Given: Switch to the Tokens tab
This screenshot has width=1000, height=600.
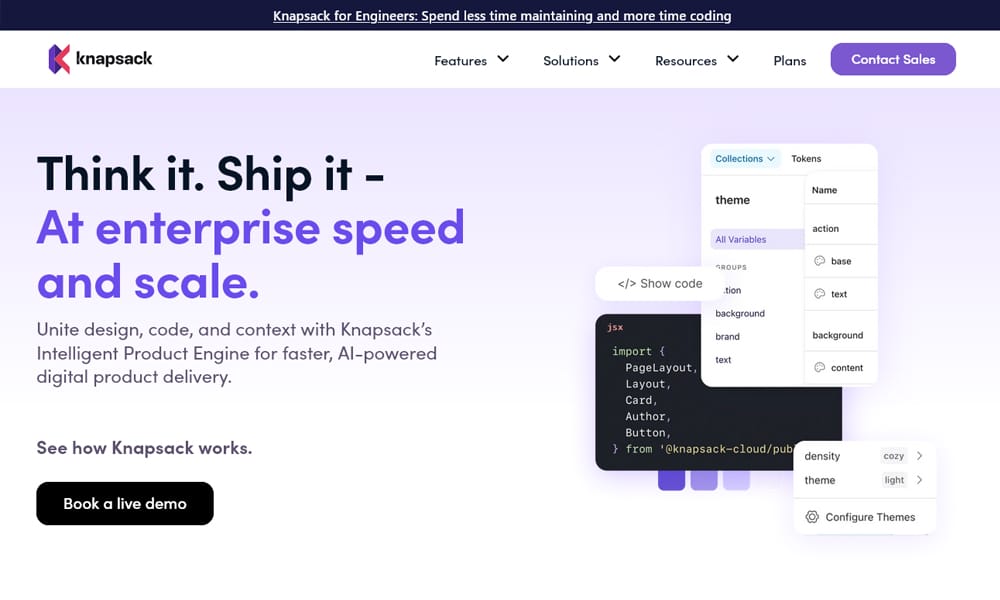Looking at the screenshot, I should pyautogui.click(x=807, y=158).
